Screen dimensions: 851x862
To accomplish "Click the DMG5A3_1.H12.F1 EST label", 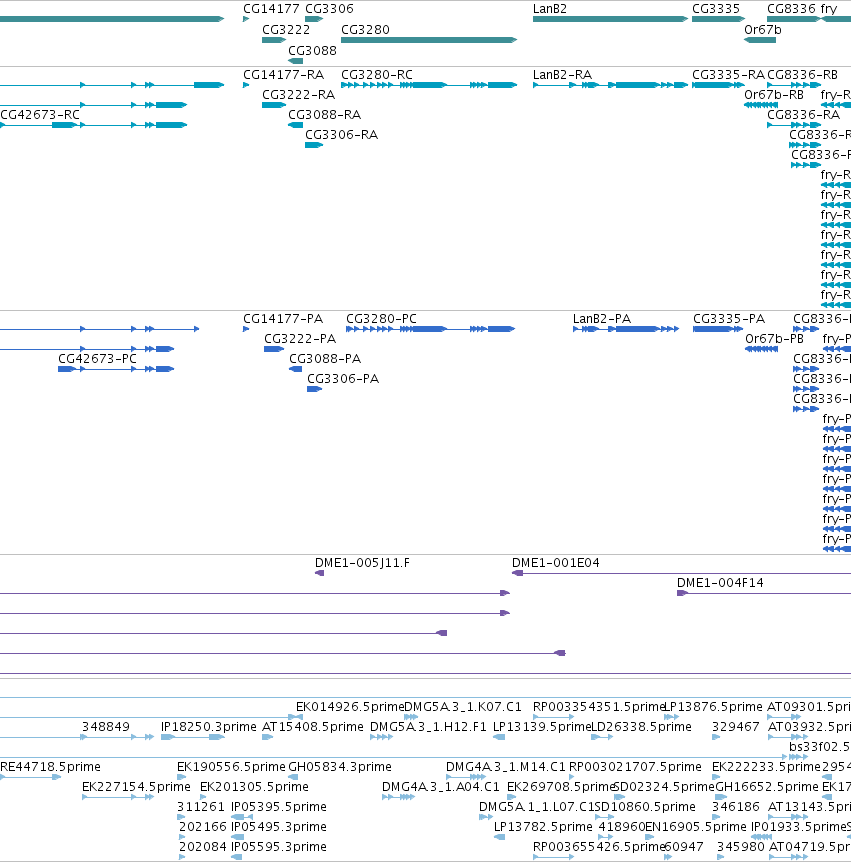I will click(x=428, y=727).
